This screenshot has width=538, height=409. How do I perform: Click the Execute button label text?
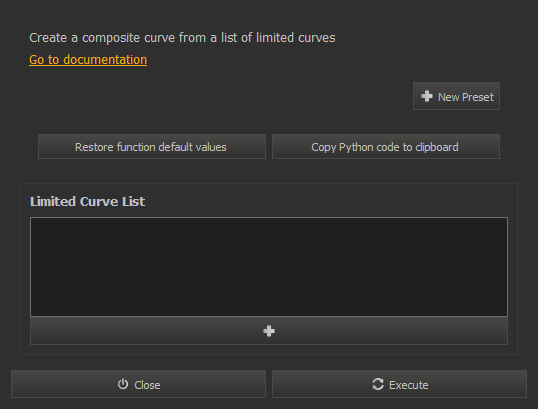point(408,385)
